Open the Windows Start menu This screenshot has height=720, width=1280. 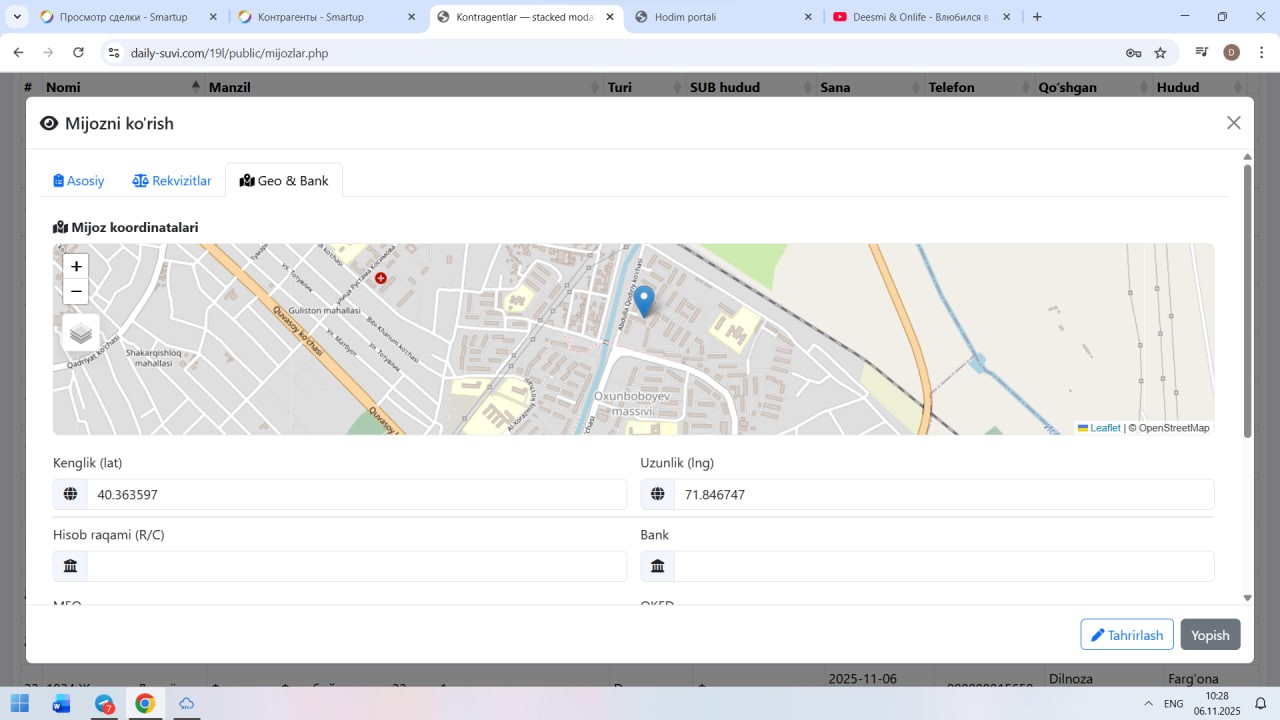pos(19,704)
